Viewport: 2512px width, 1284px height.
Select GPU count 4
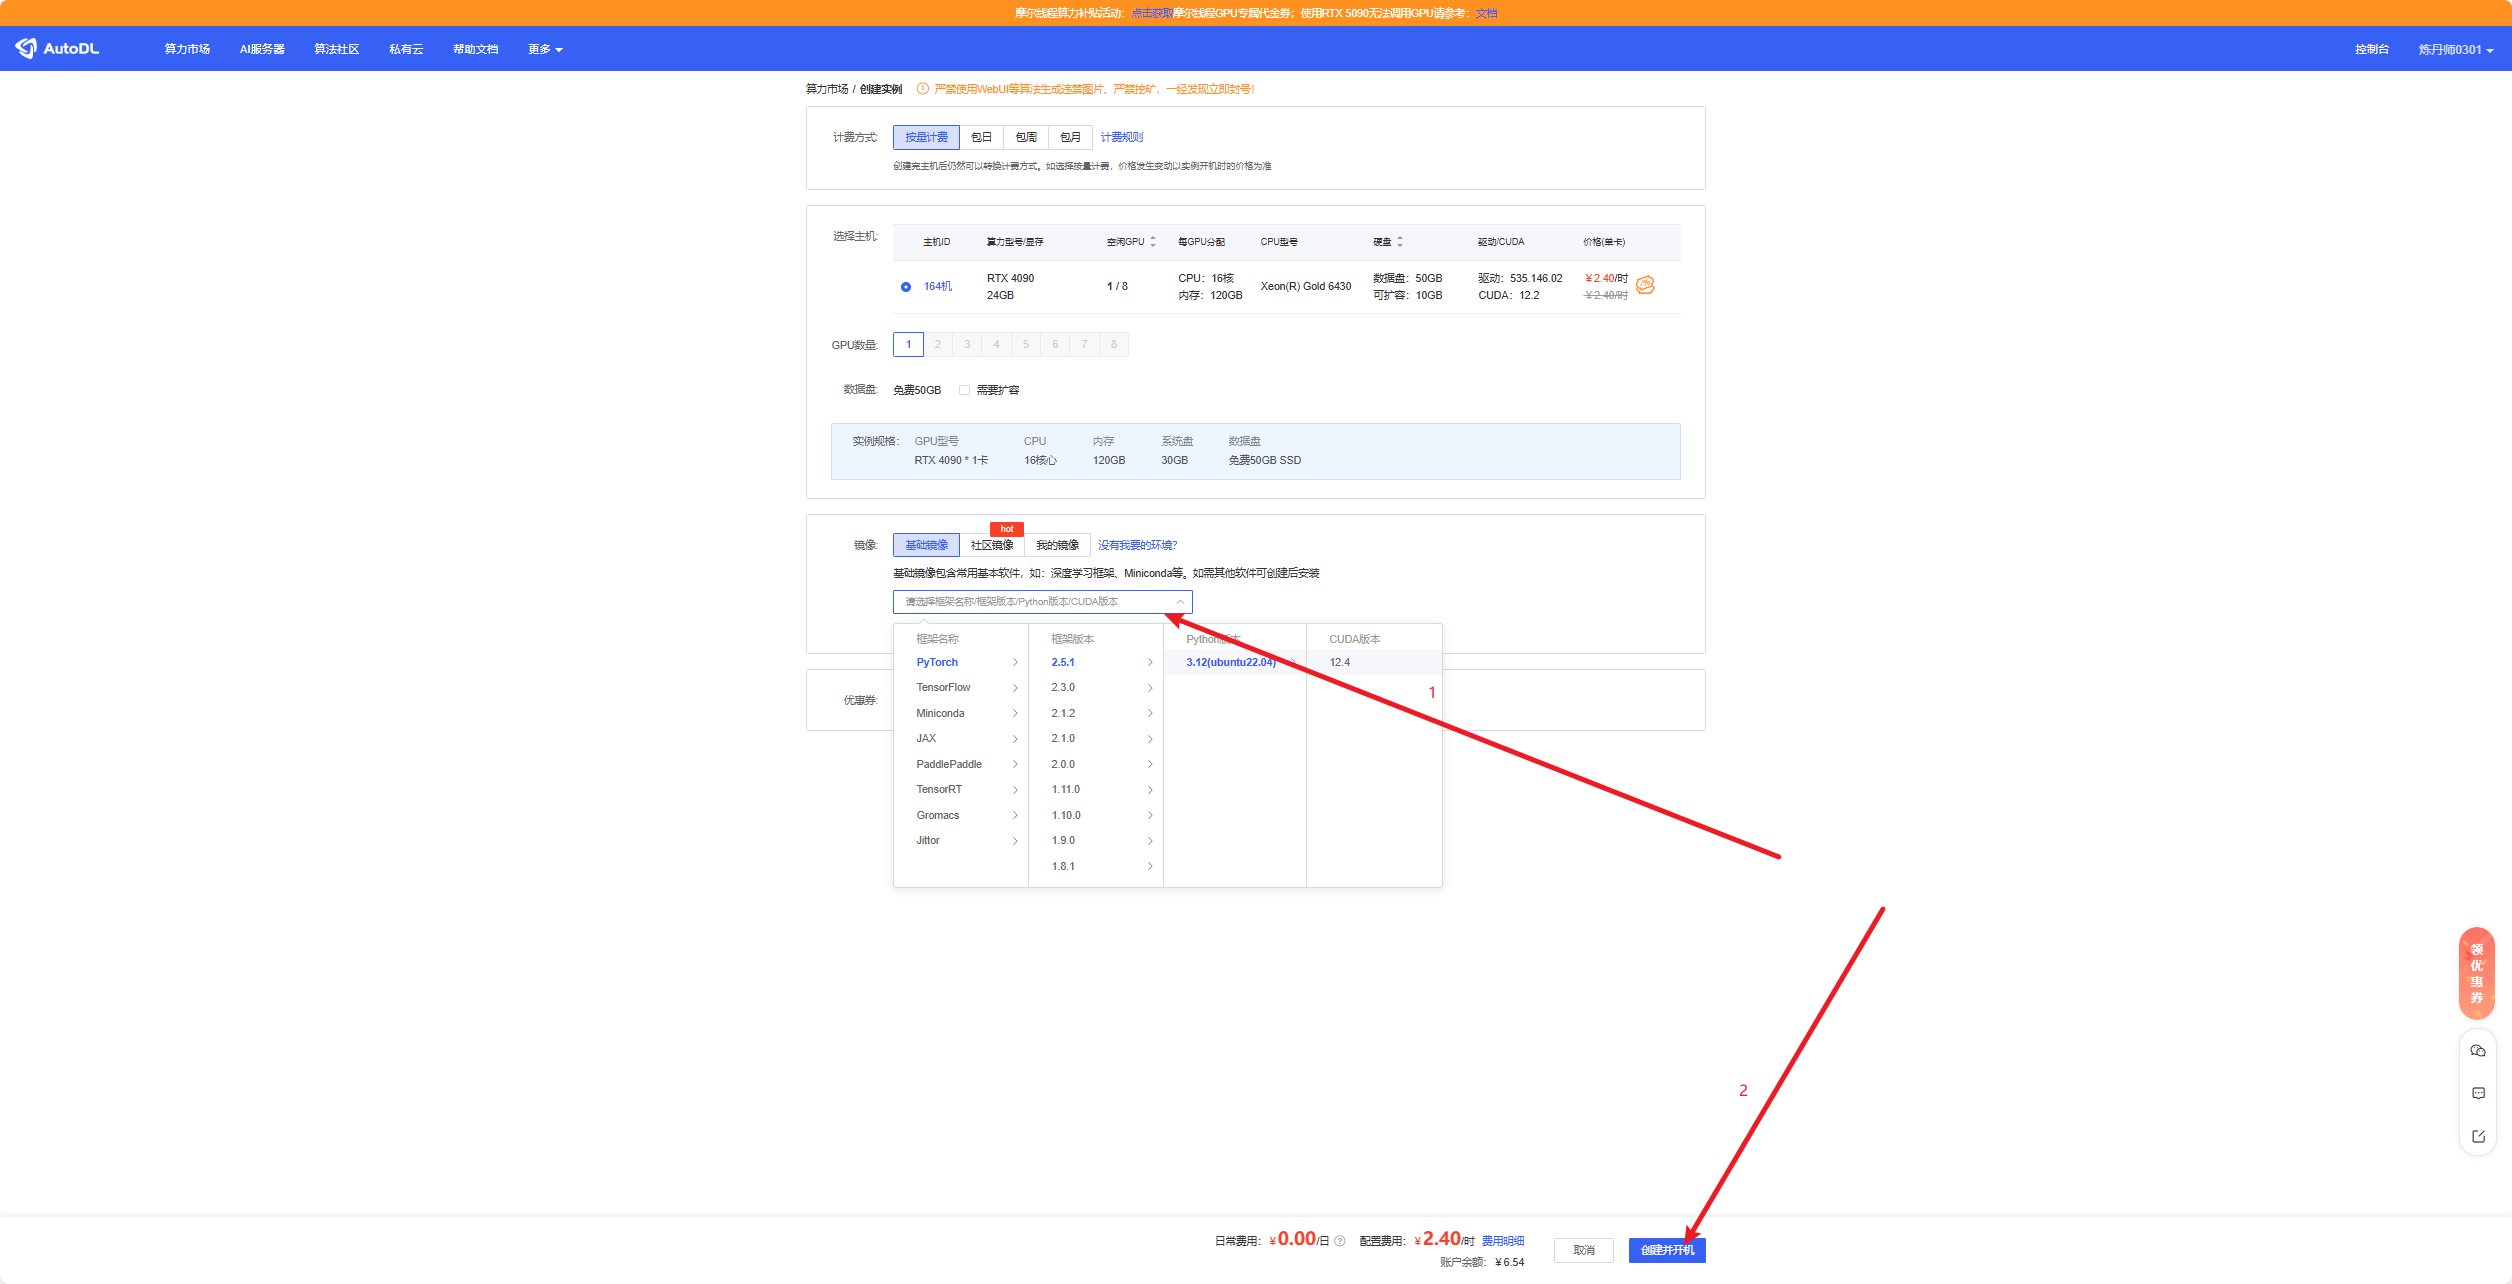[x=996, y=345]
